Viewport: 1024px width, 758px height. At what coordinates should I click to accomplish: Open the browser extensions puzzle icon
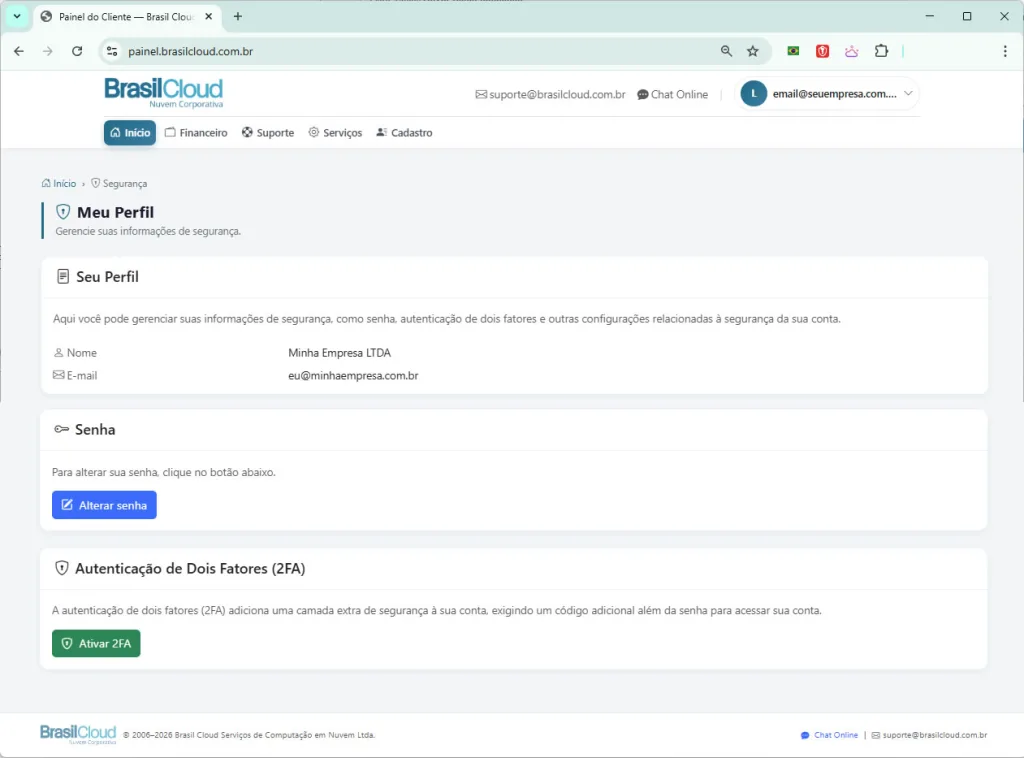coord(881,51)
